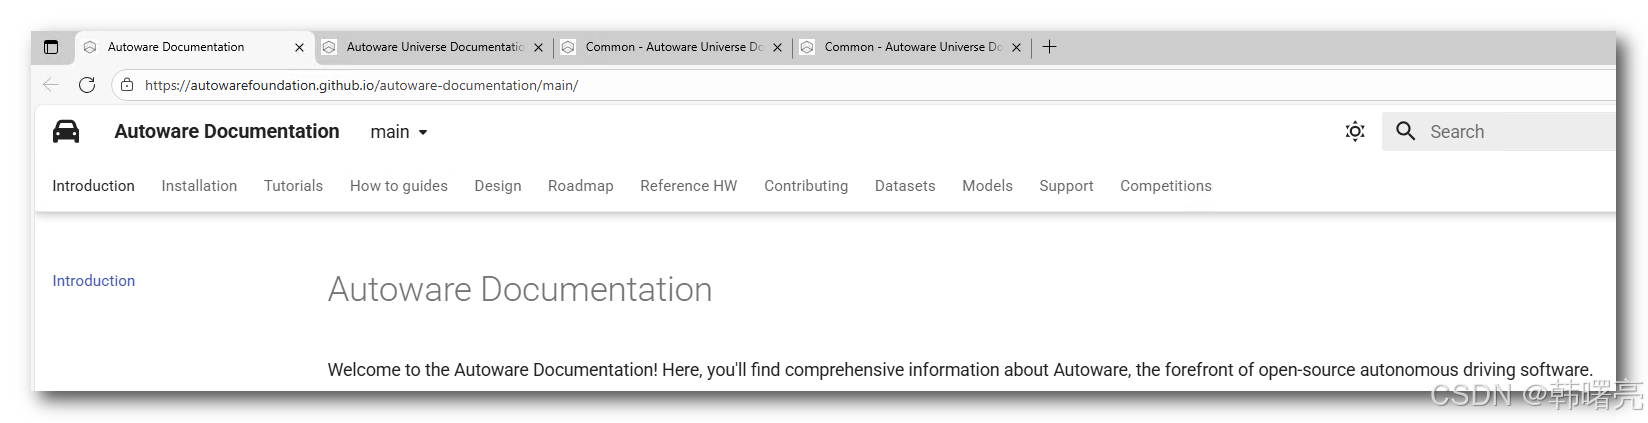Open a new tab with plus icon
The width and height of the screenshot is (1648, 423).
coord(1049,46)
